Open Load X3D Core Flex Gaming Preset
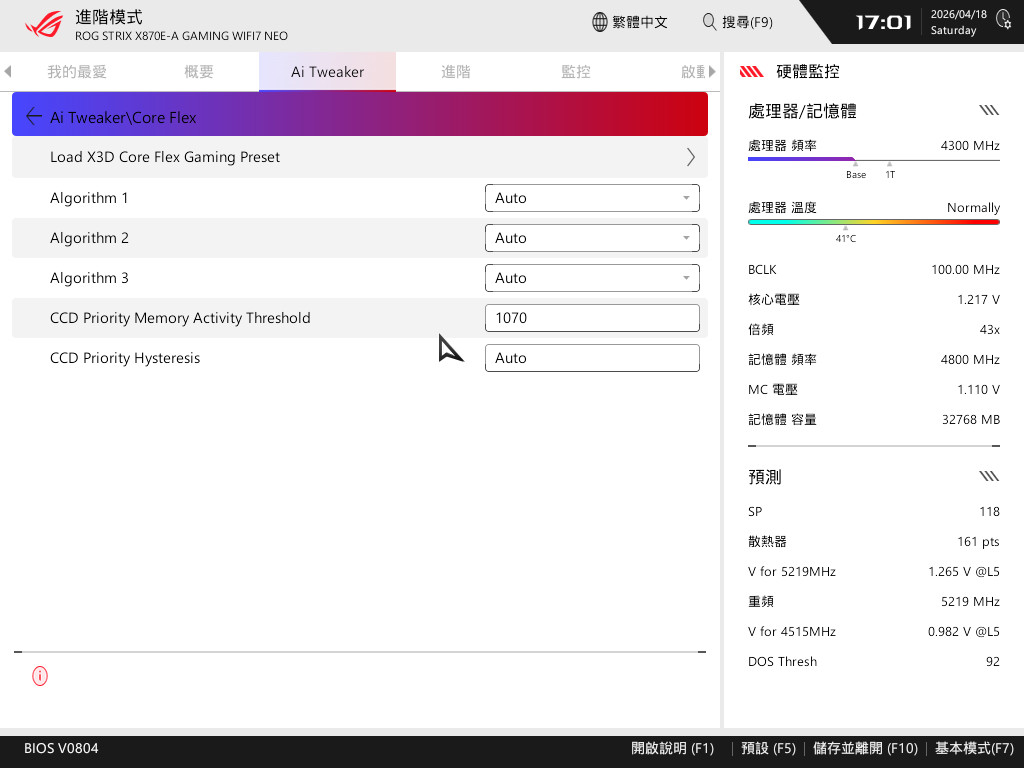This screenshot has height=768, width=1024. pos(360,157)
